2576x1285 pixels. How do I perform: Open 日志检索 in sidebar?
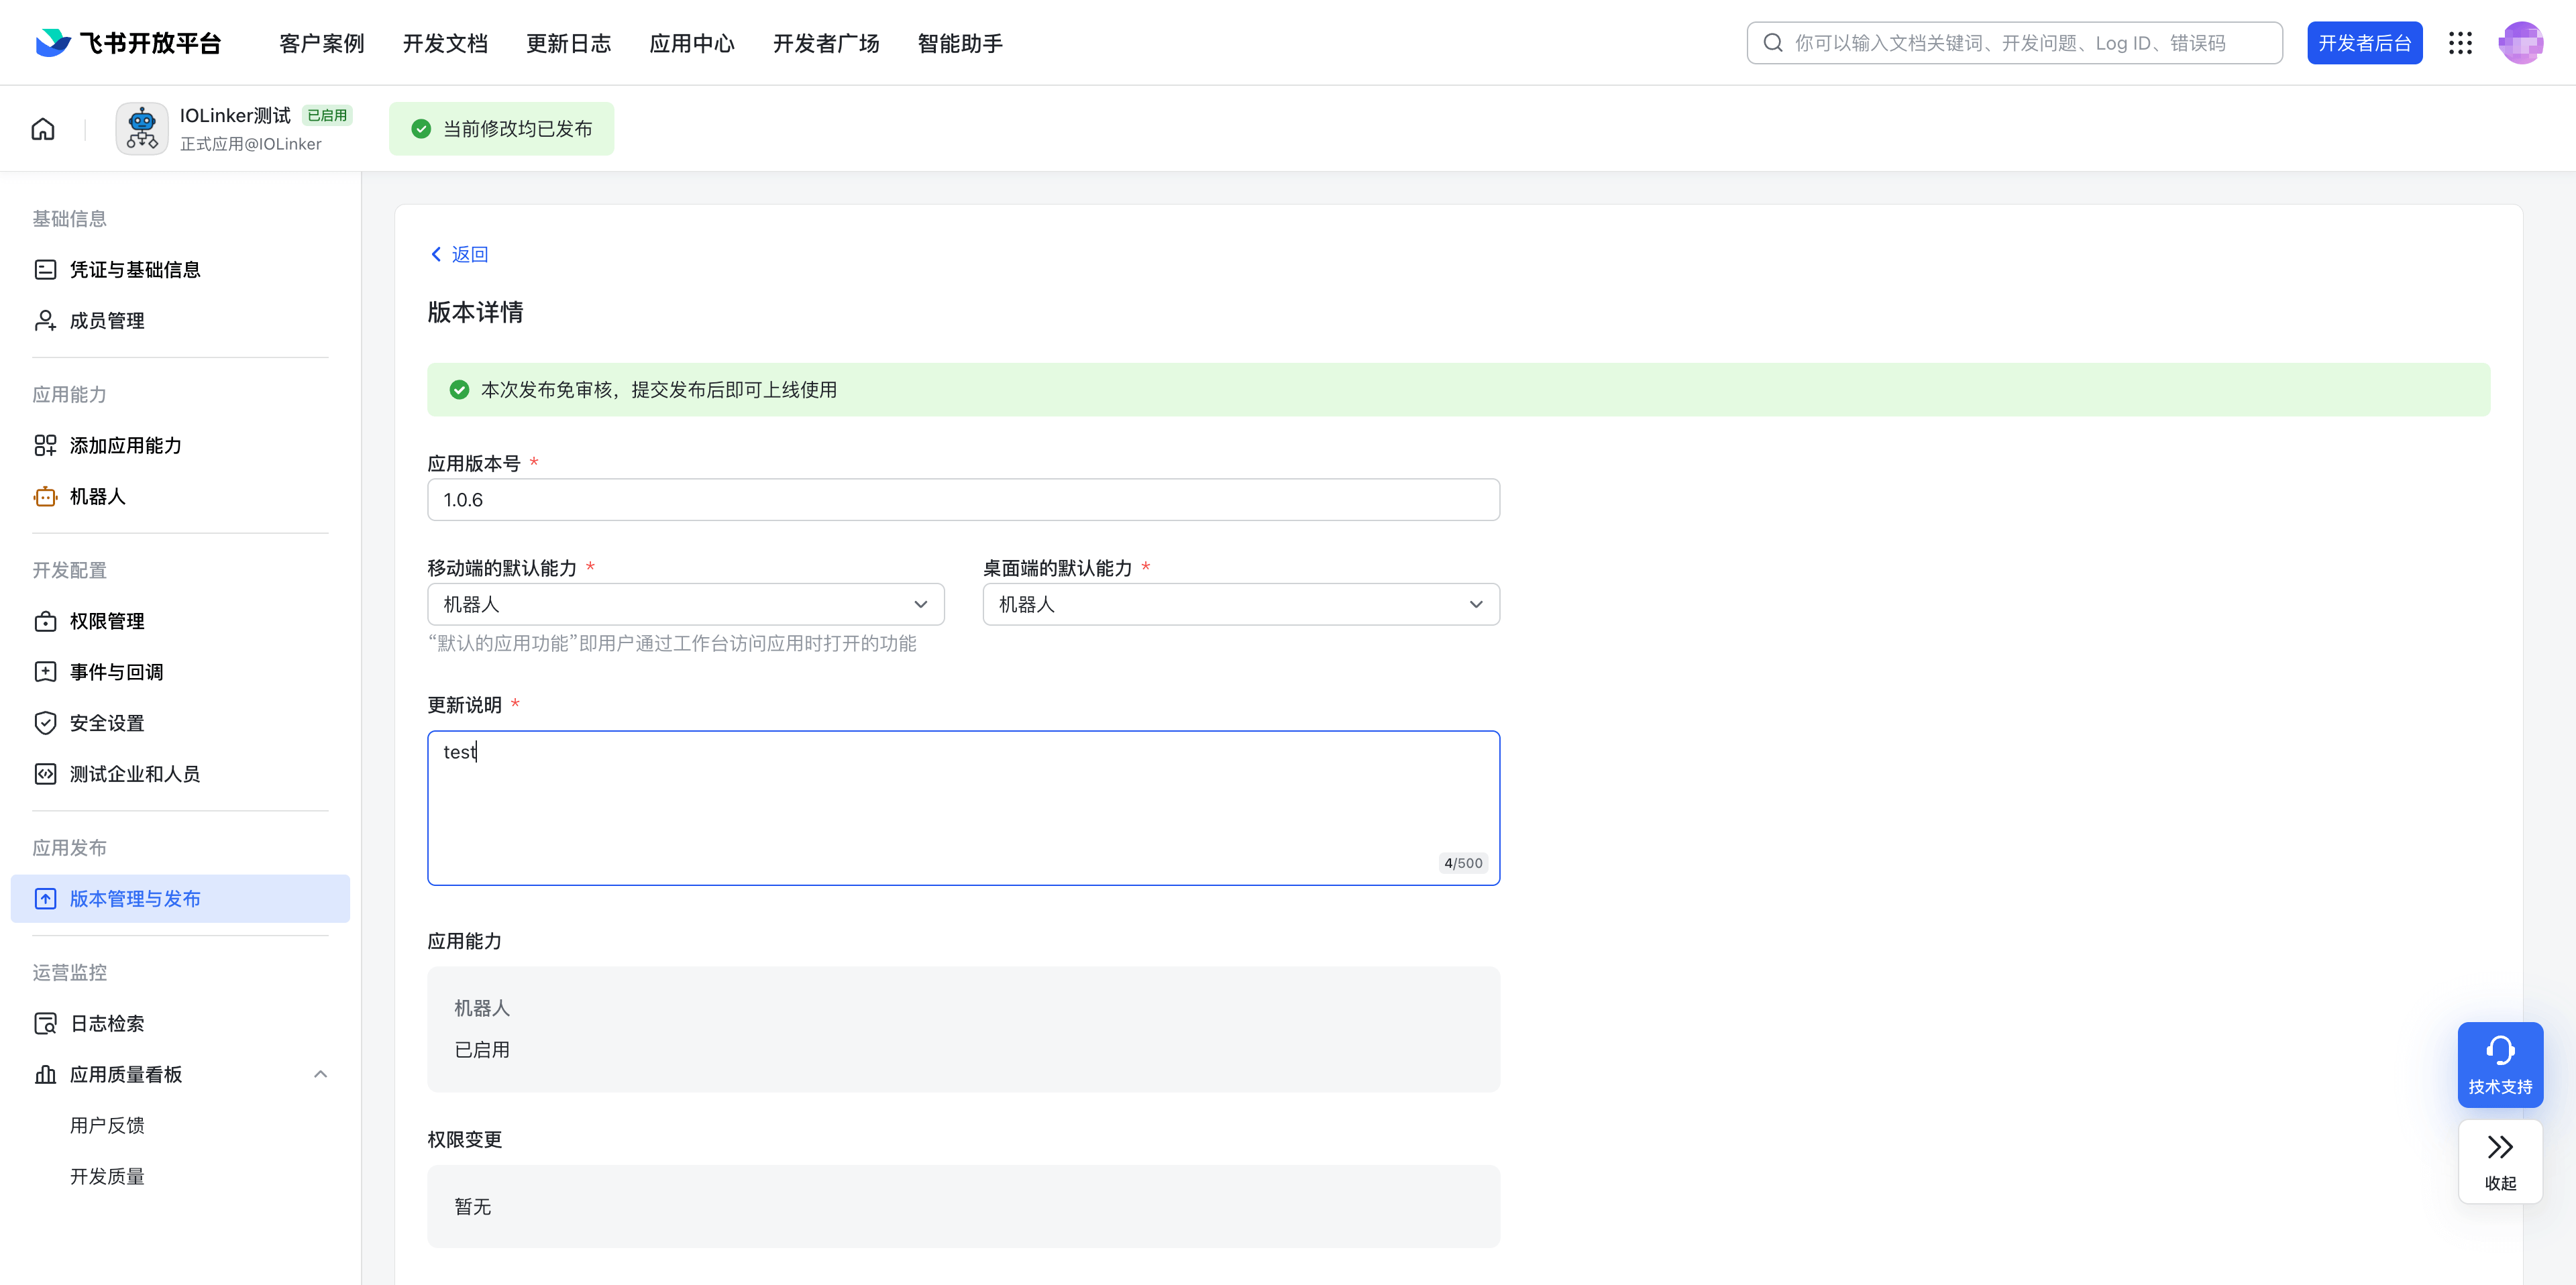[x=106, y=1023]
